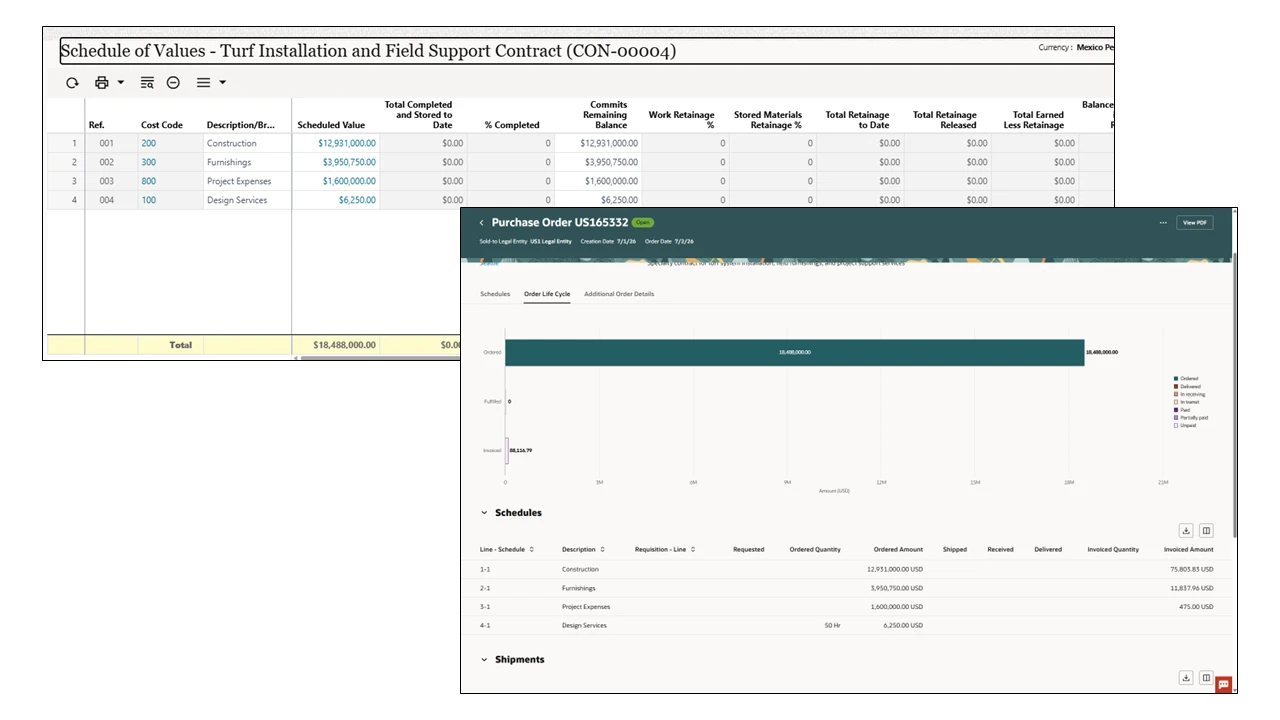This screenshot has width=1280, height=720.
Task: Click scheduled value $6,250.00
Action: (358, 200)
